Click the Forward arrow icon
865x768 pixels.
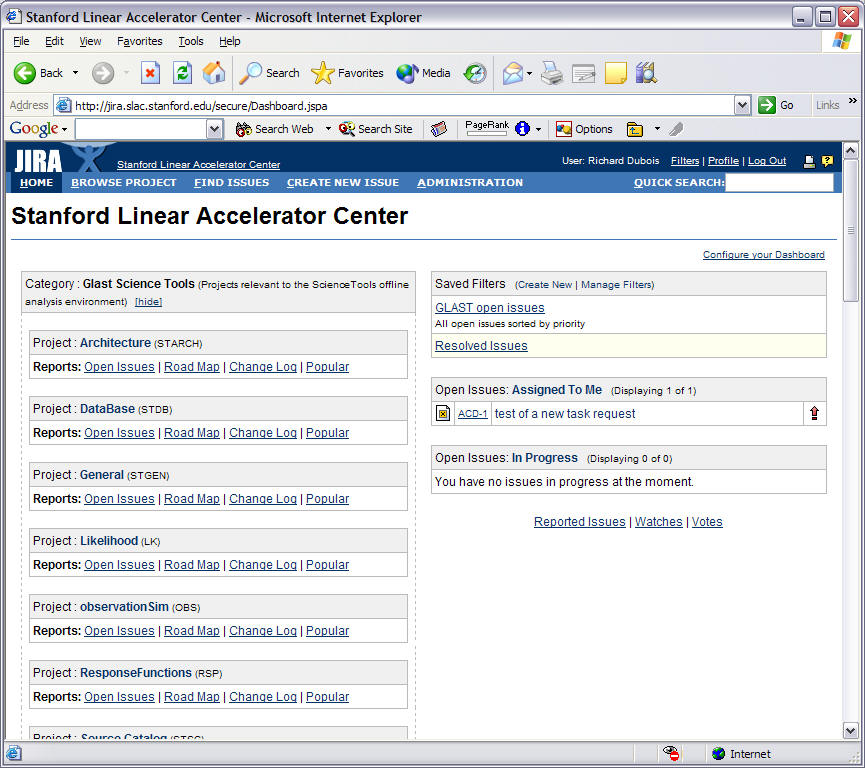click(x=103, y=73)
